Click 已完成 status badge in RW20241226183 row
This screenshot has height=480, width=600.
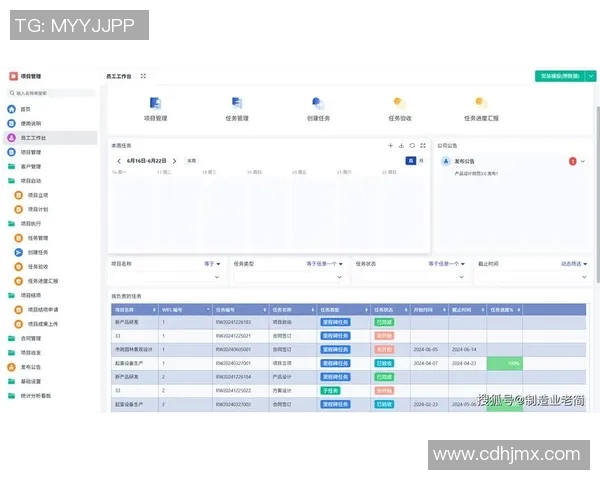pos(384,322)
